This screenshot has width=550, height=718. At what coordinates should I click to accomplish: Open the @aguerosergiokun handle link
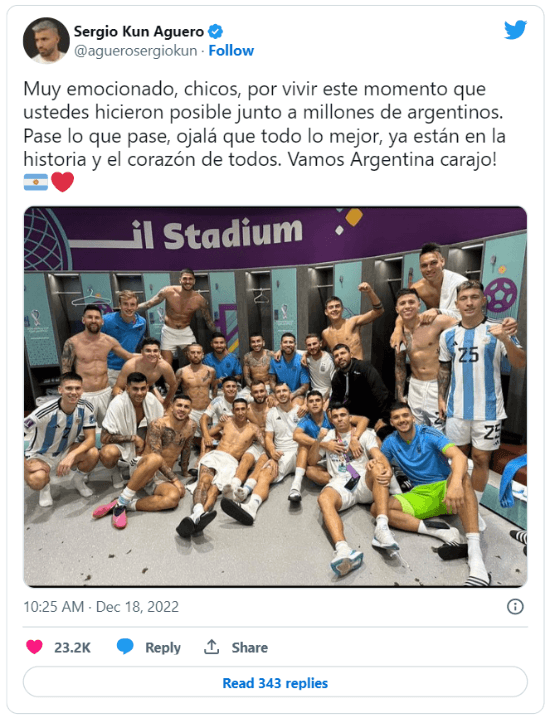point(136,51)
